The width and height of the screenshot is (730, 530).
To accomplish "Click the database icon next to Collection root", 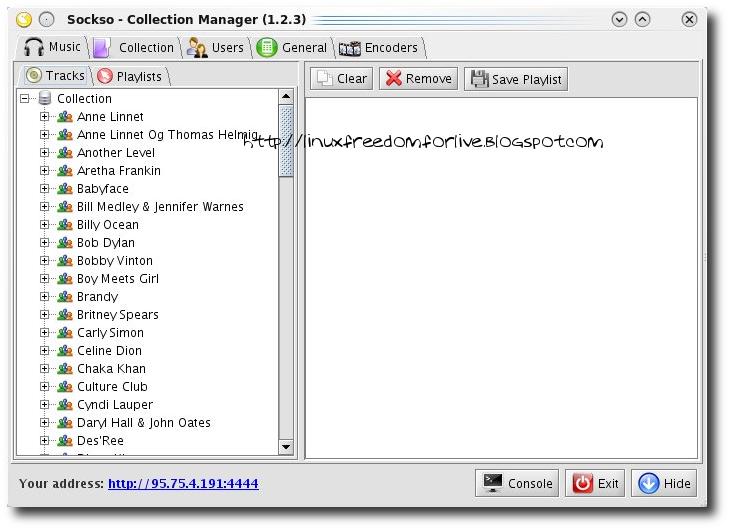I will (x=45, y=98).
